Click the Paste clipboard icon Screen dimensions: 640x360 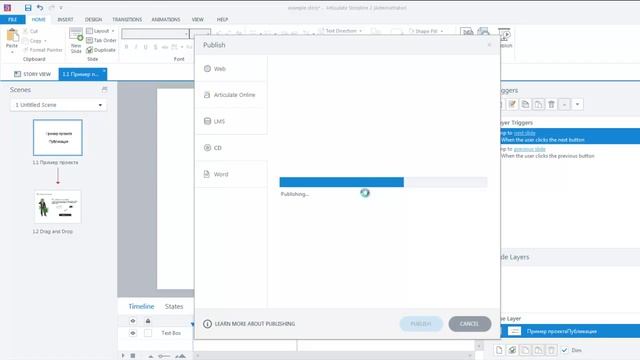click(x=12, y=36)
